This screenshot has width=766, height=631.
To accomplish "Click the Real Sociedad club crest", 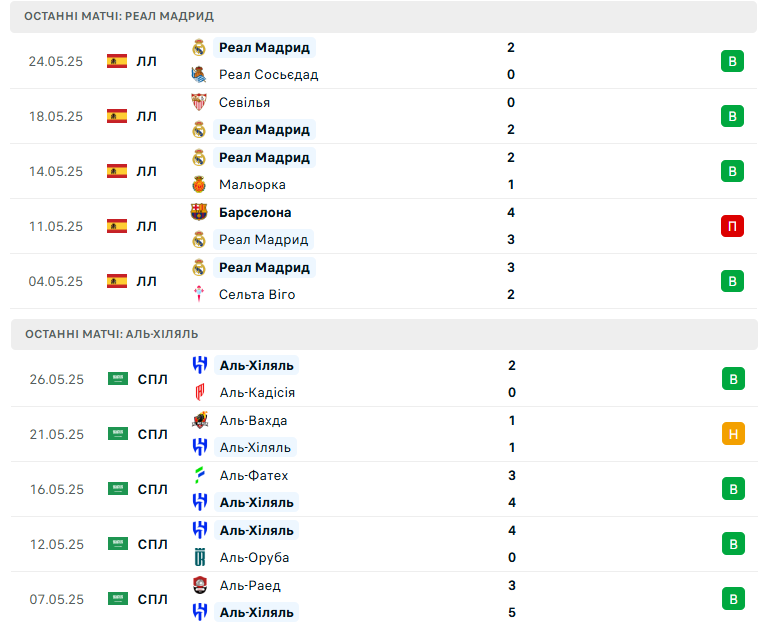I will [x=198, y=74].
